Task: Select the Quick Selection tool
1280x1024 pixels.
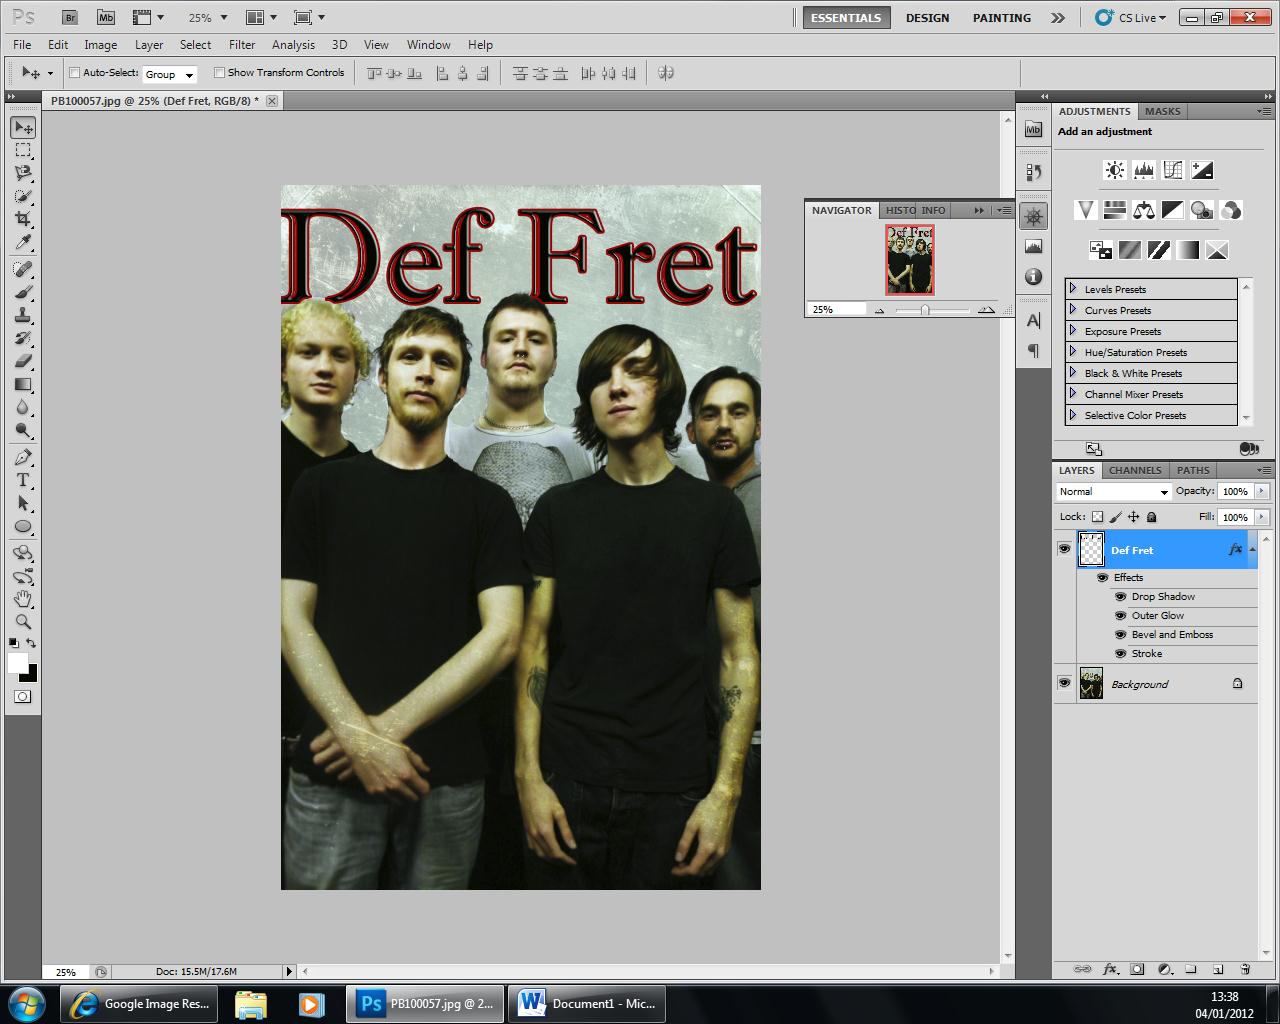Action: coord(23,196)
